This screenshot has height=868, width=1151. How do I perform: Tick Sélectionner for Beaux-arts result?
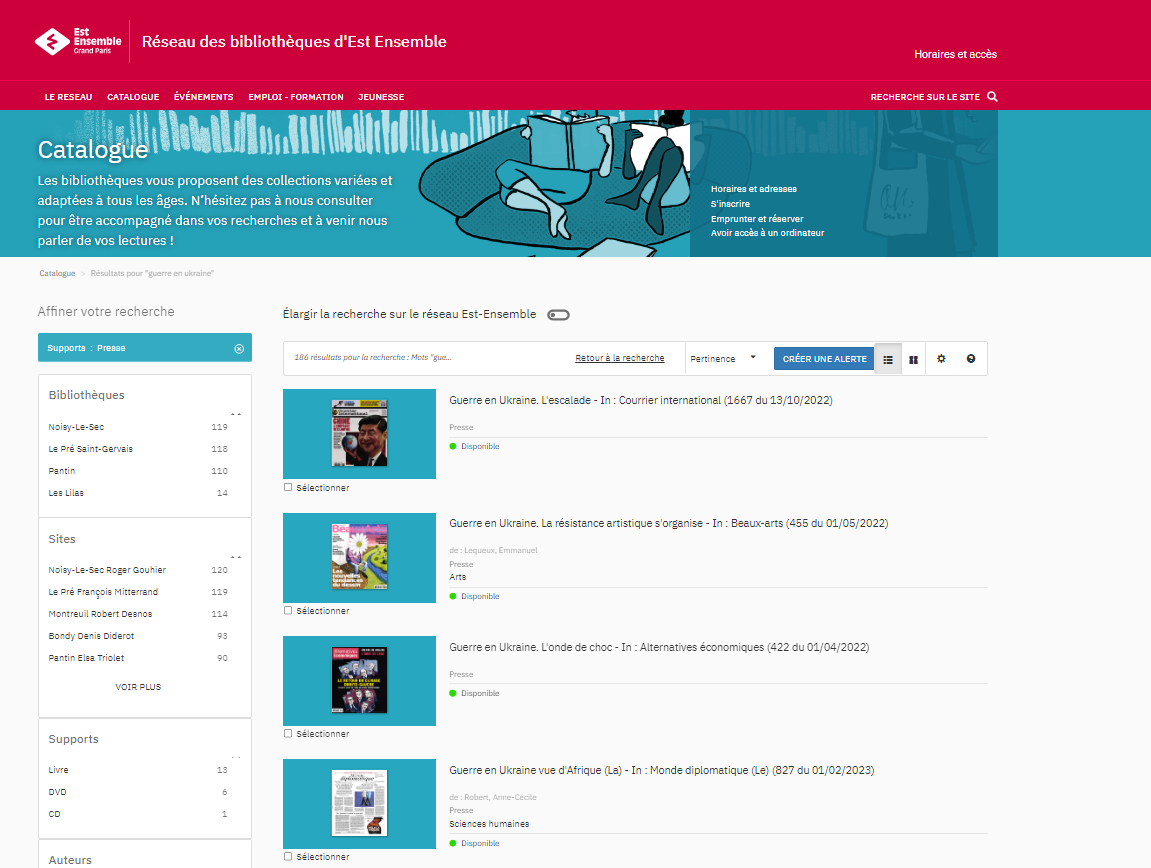point(288,610)
